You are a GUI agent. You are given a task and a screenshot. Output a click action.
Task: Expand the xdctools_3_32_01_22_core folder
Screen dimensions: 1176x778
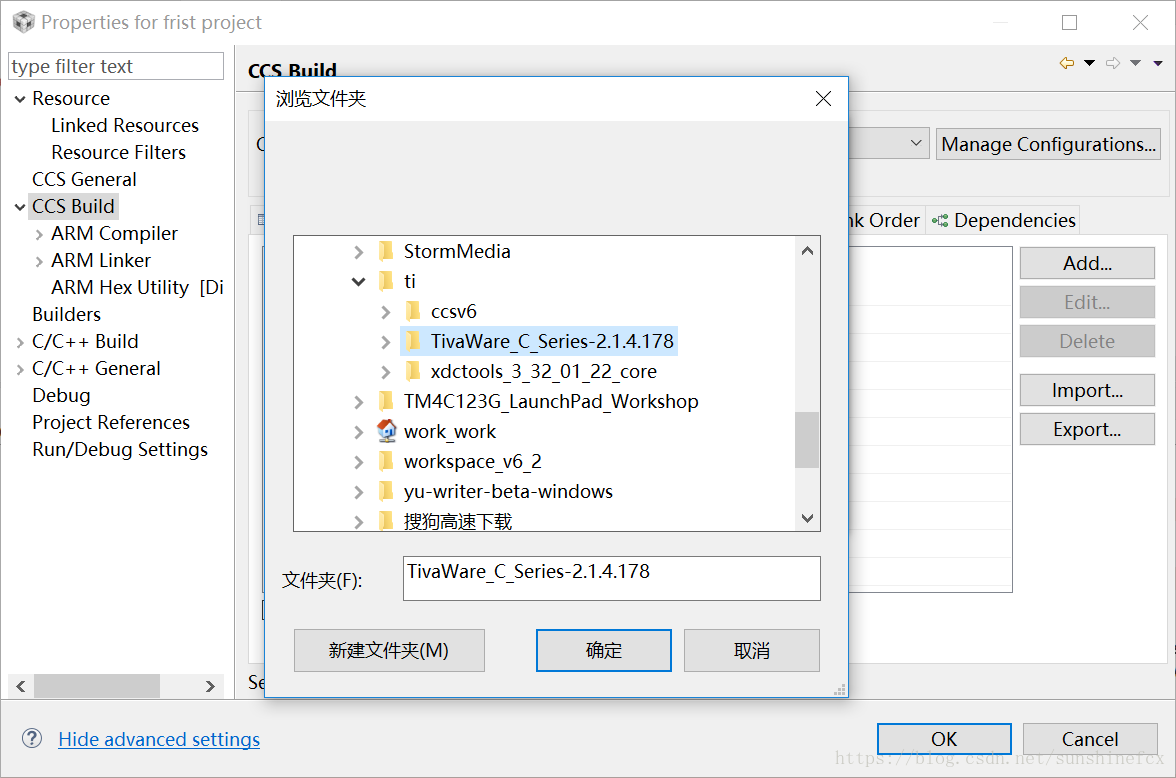pyautogui.click(x=386, y=371)
